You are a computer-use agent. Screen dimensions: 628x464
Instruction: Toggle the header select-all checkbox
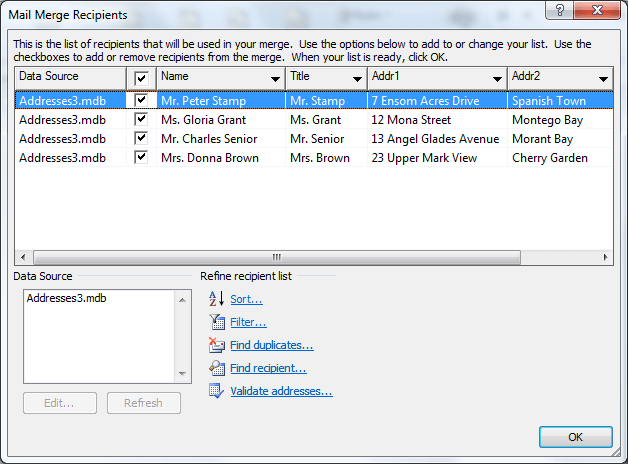point(141,78)
